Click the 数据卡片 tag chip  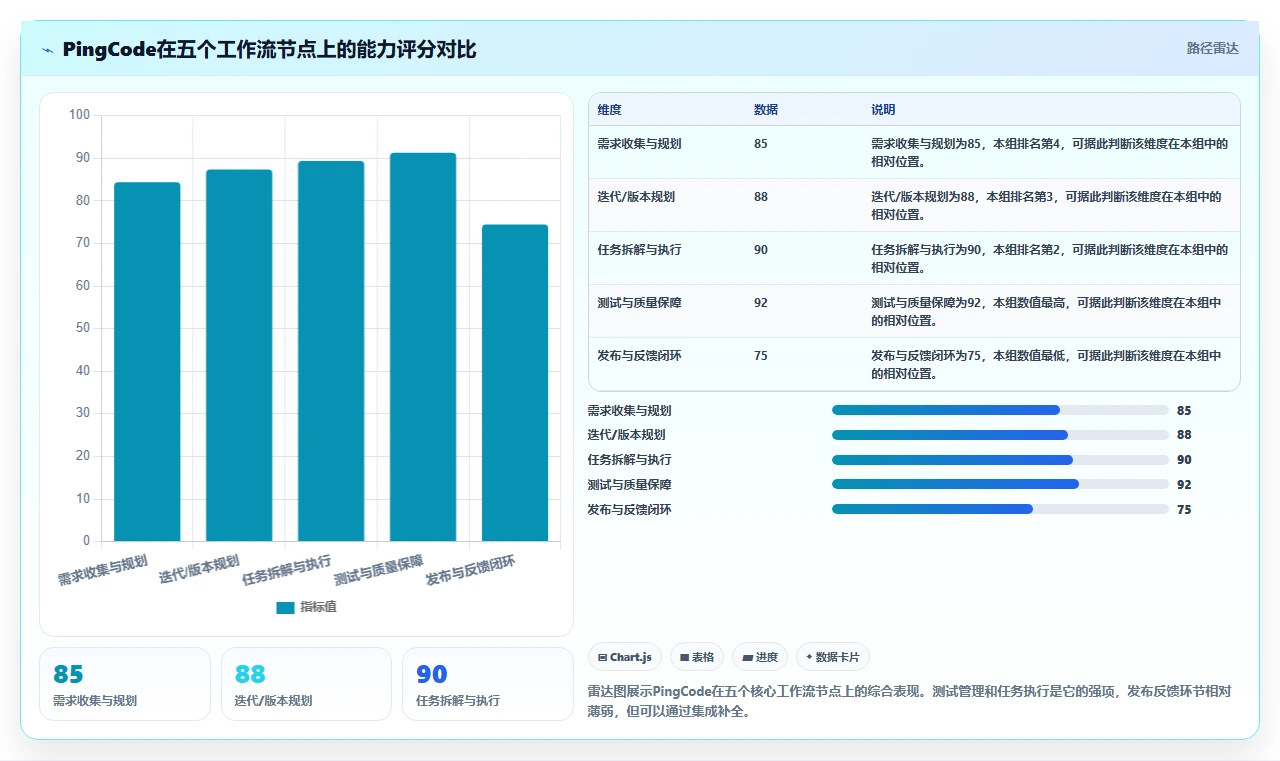pos(833,657)
